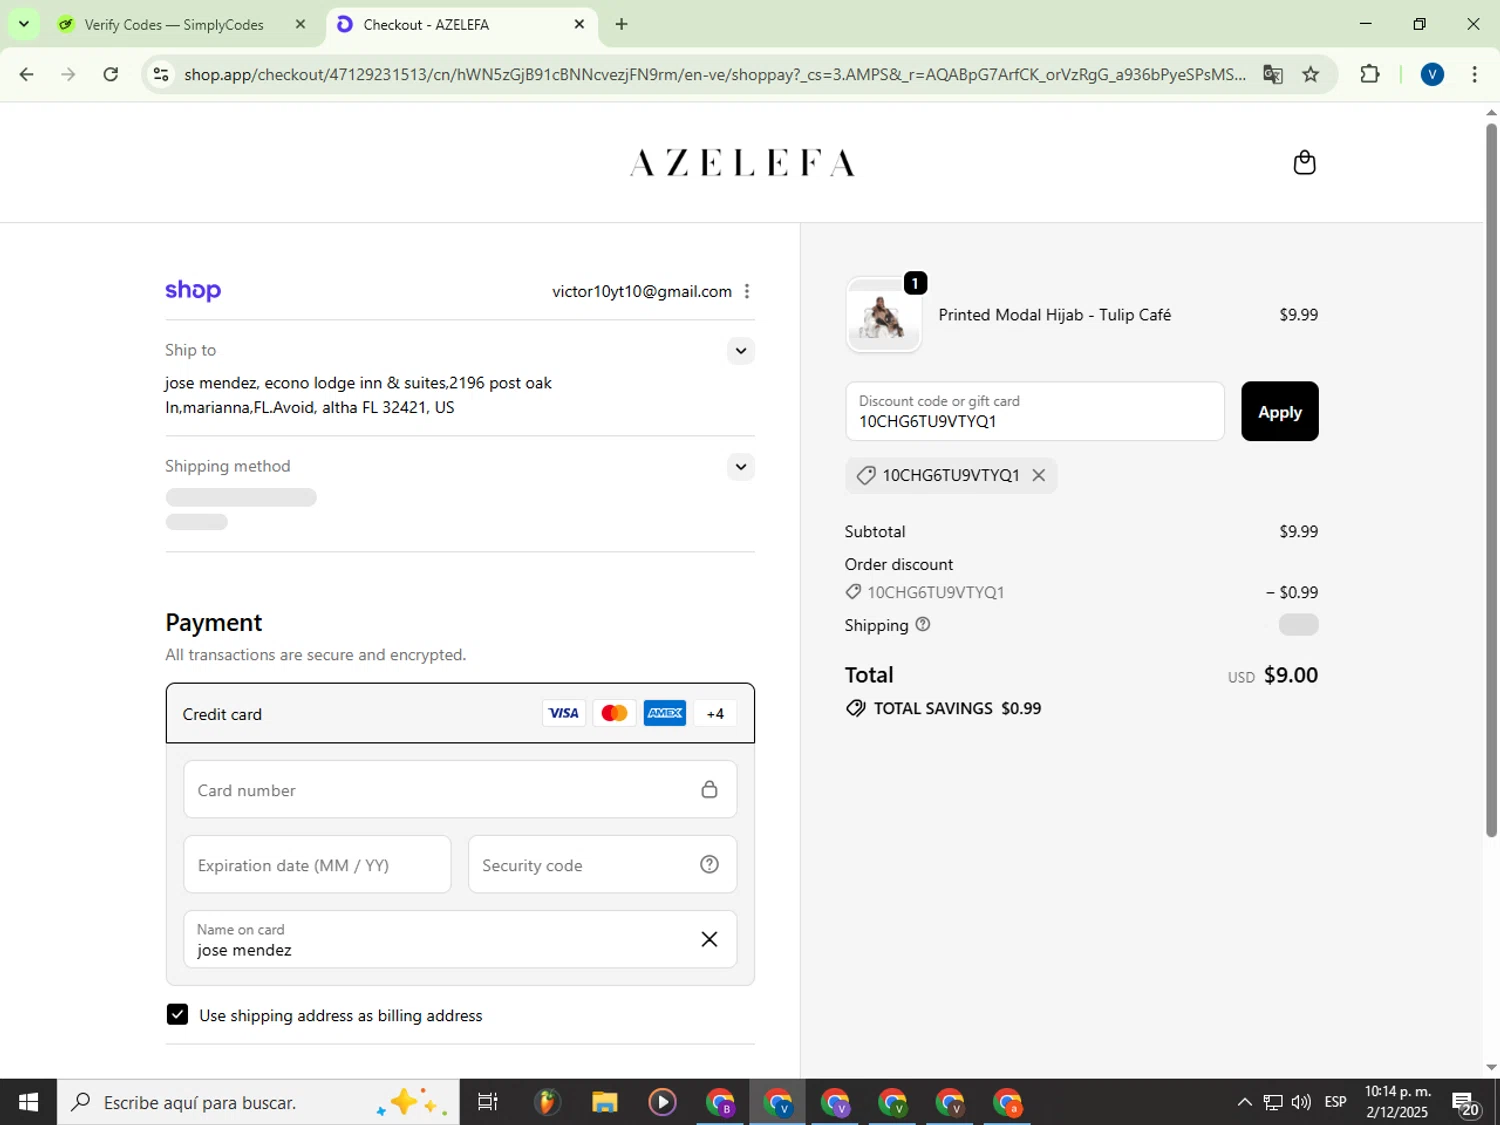The height and width of the screenshot is (1125, 1500).
Task: Go back to the previous page
Action: [x=26, y=74]
